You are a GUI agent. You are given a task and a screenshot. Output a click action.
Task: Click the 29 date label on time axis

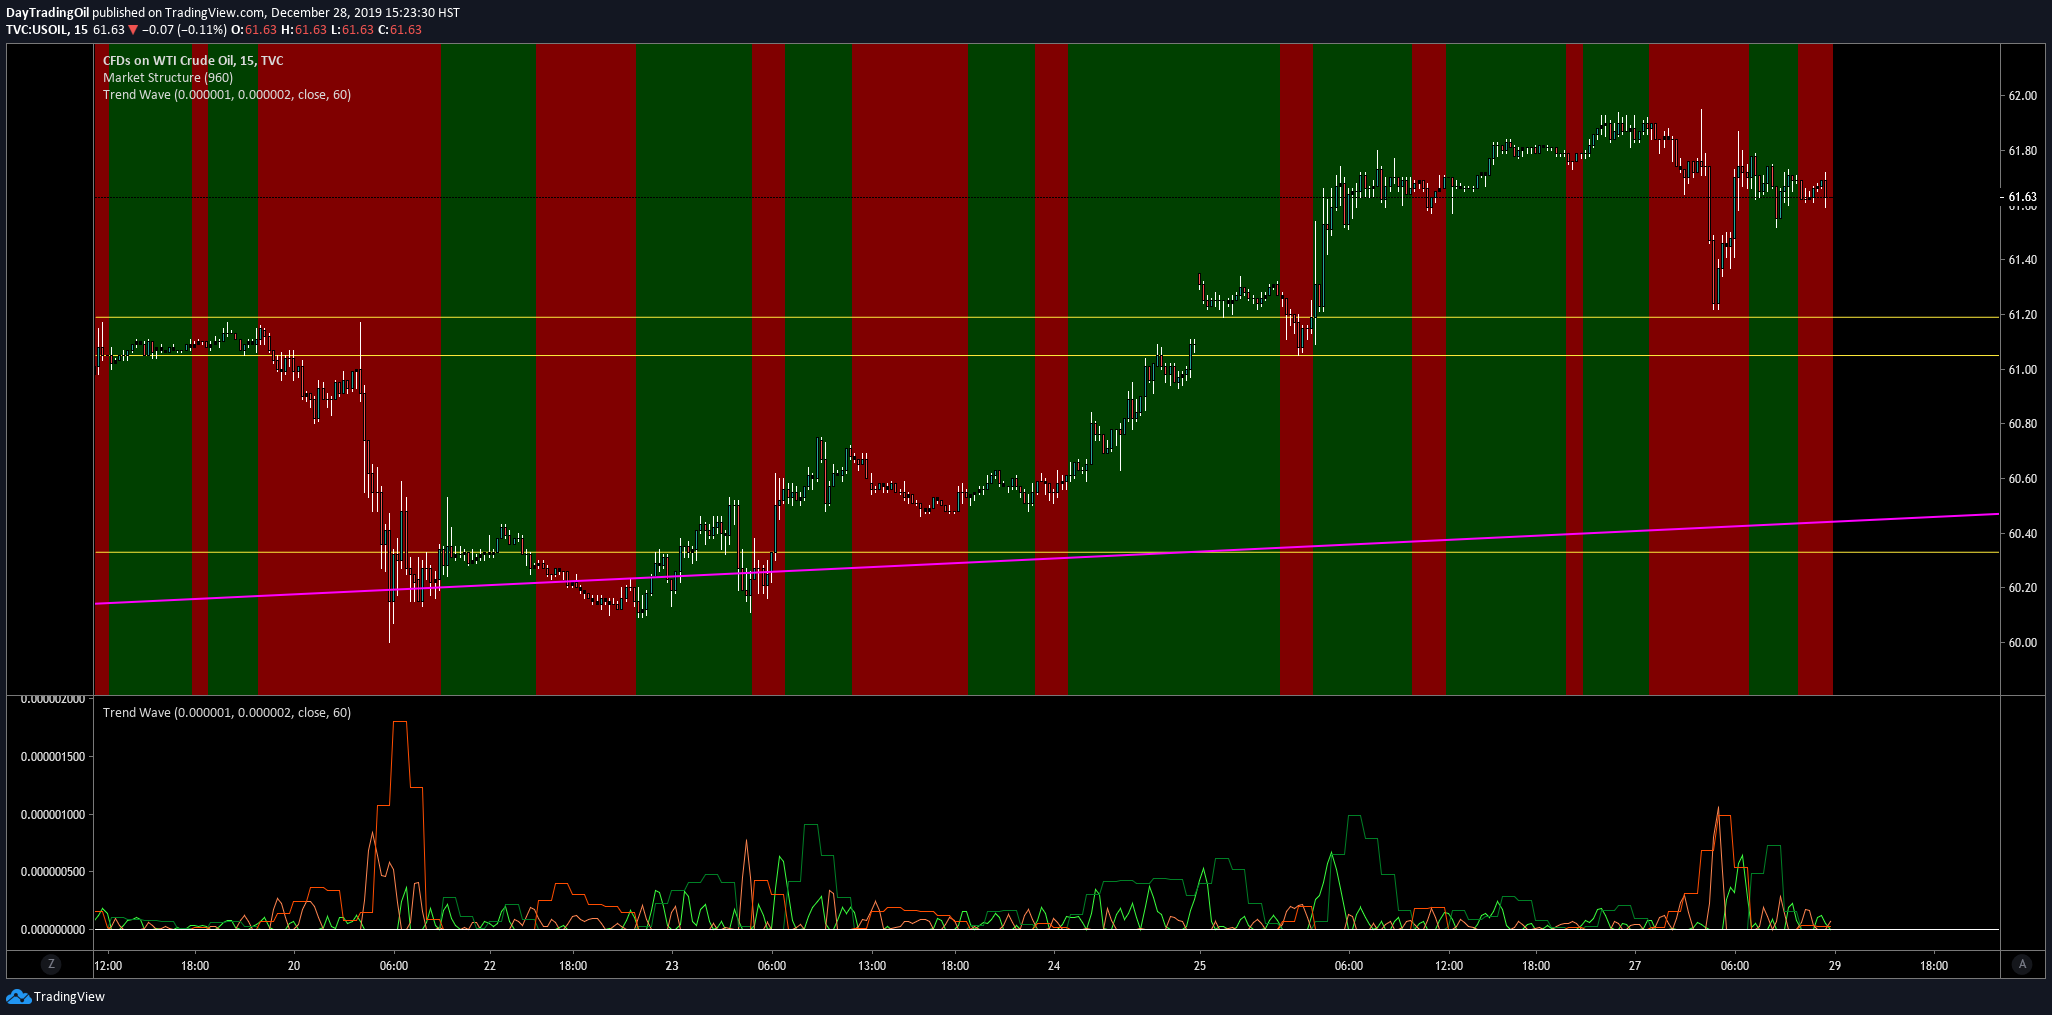coord(1835,966)
